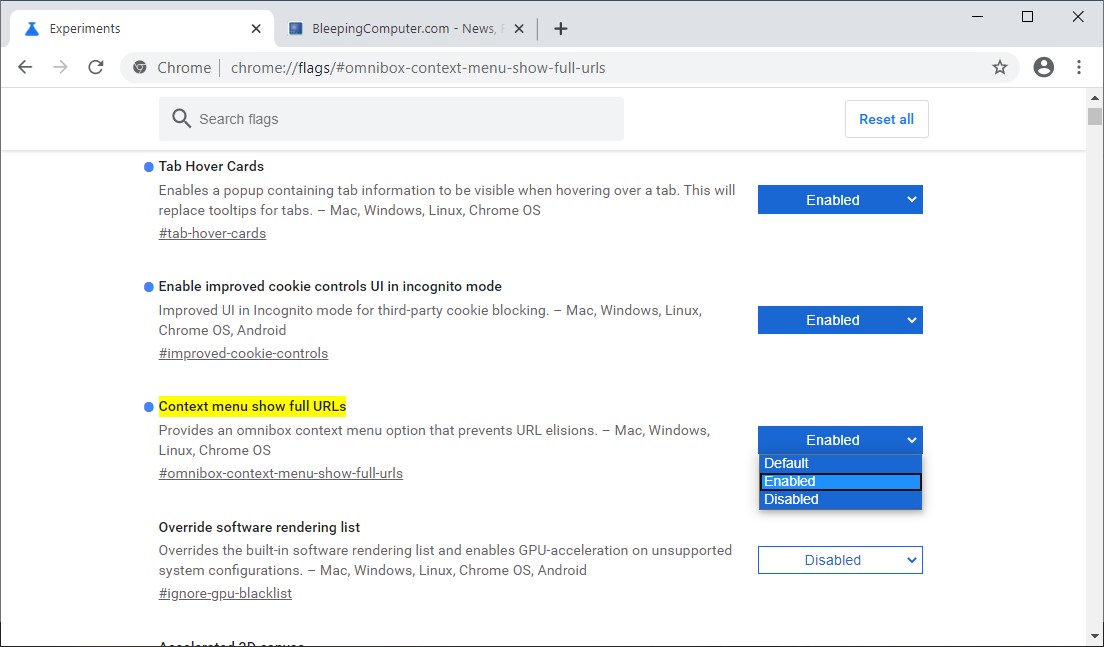
Task: Switch to the Experiments tab
Action: [x=140, y=28]
